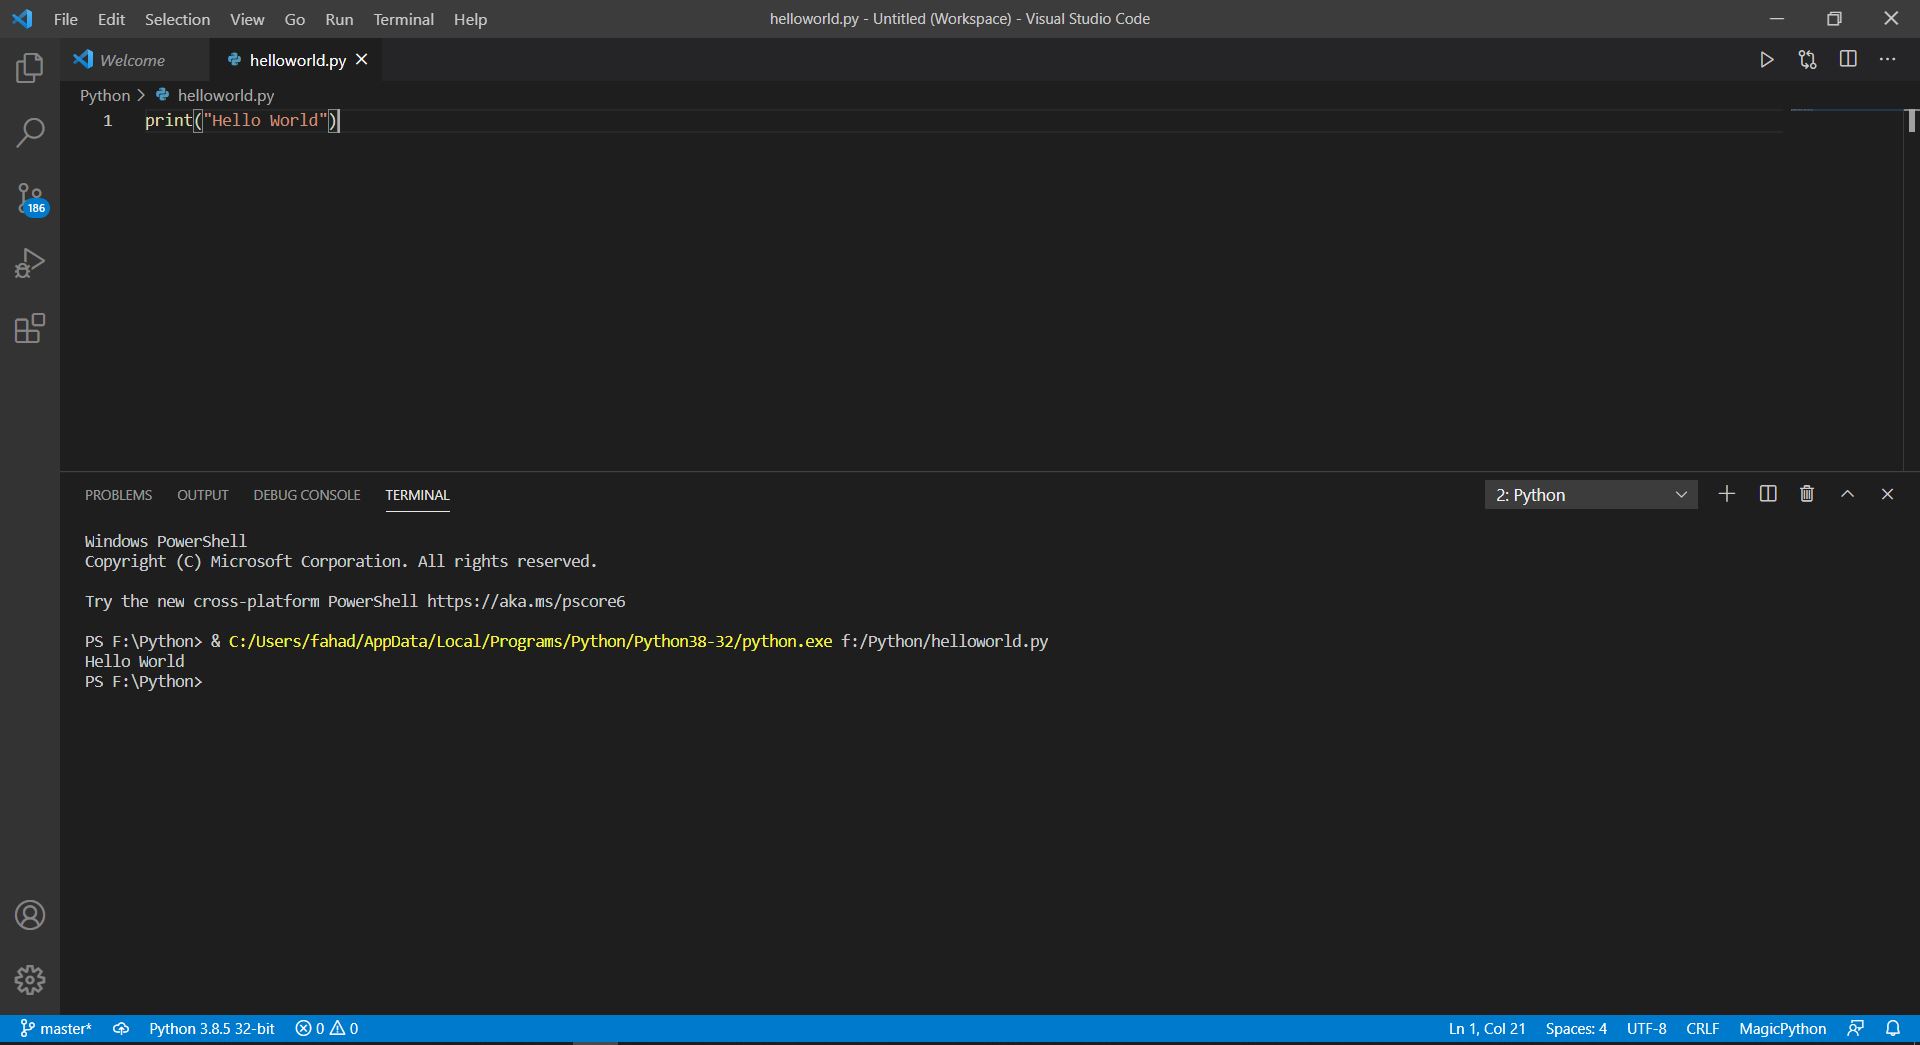Open the Help menu
This screenshot has width=1920, height=1045.
pyautogui.click(x=470, y=19)
